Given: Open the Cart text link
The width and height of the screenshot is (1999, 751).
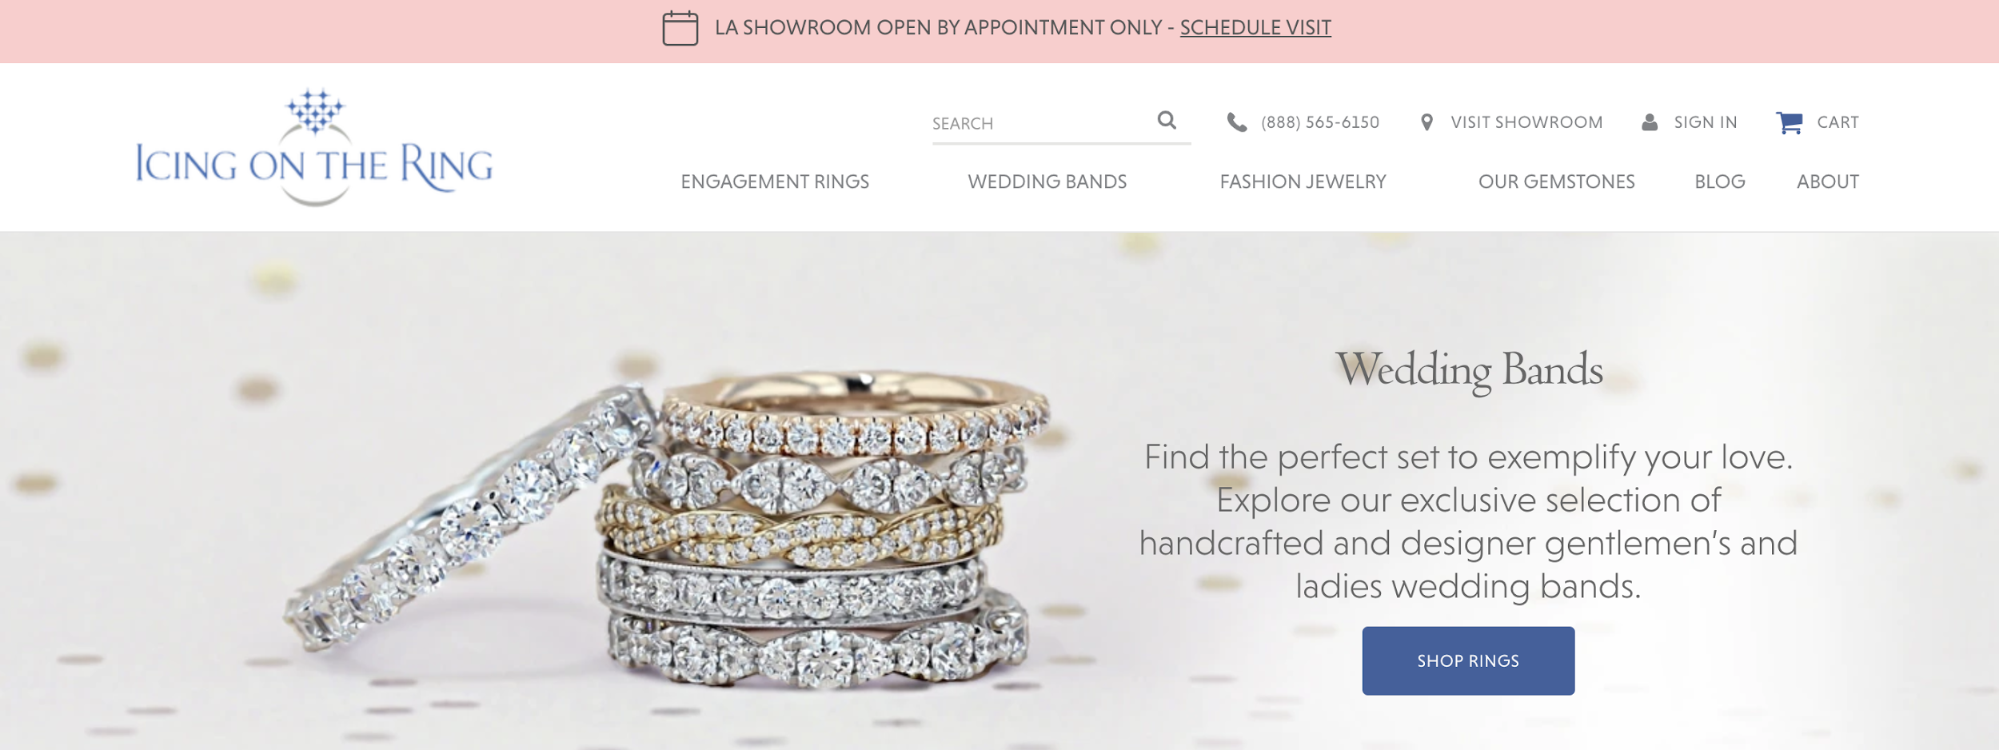Looking at the screenshot, I should pyautogui.click(x=1838, y=122).
